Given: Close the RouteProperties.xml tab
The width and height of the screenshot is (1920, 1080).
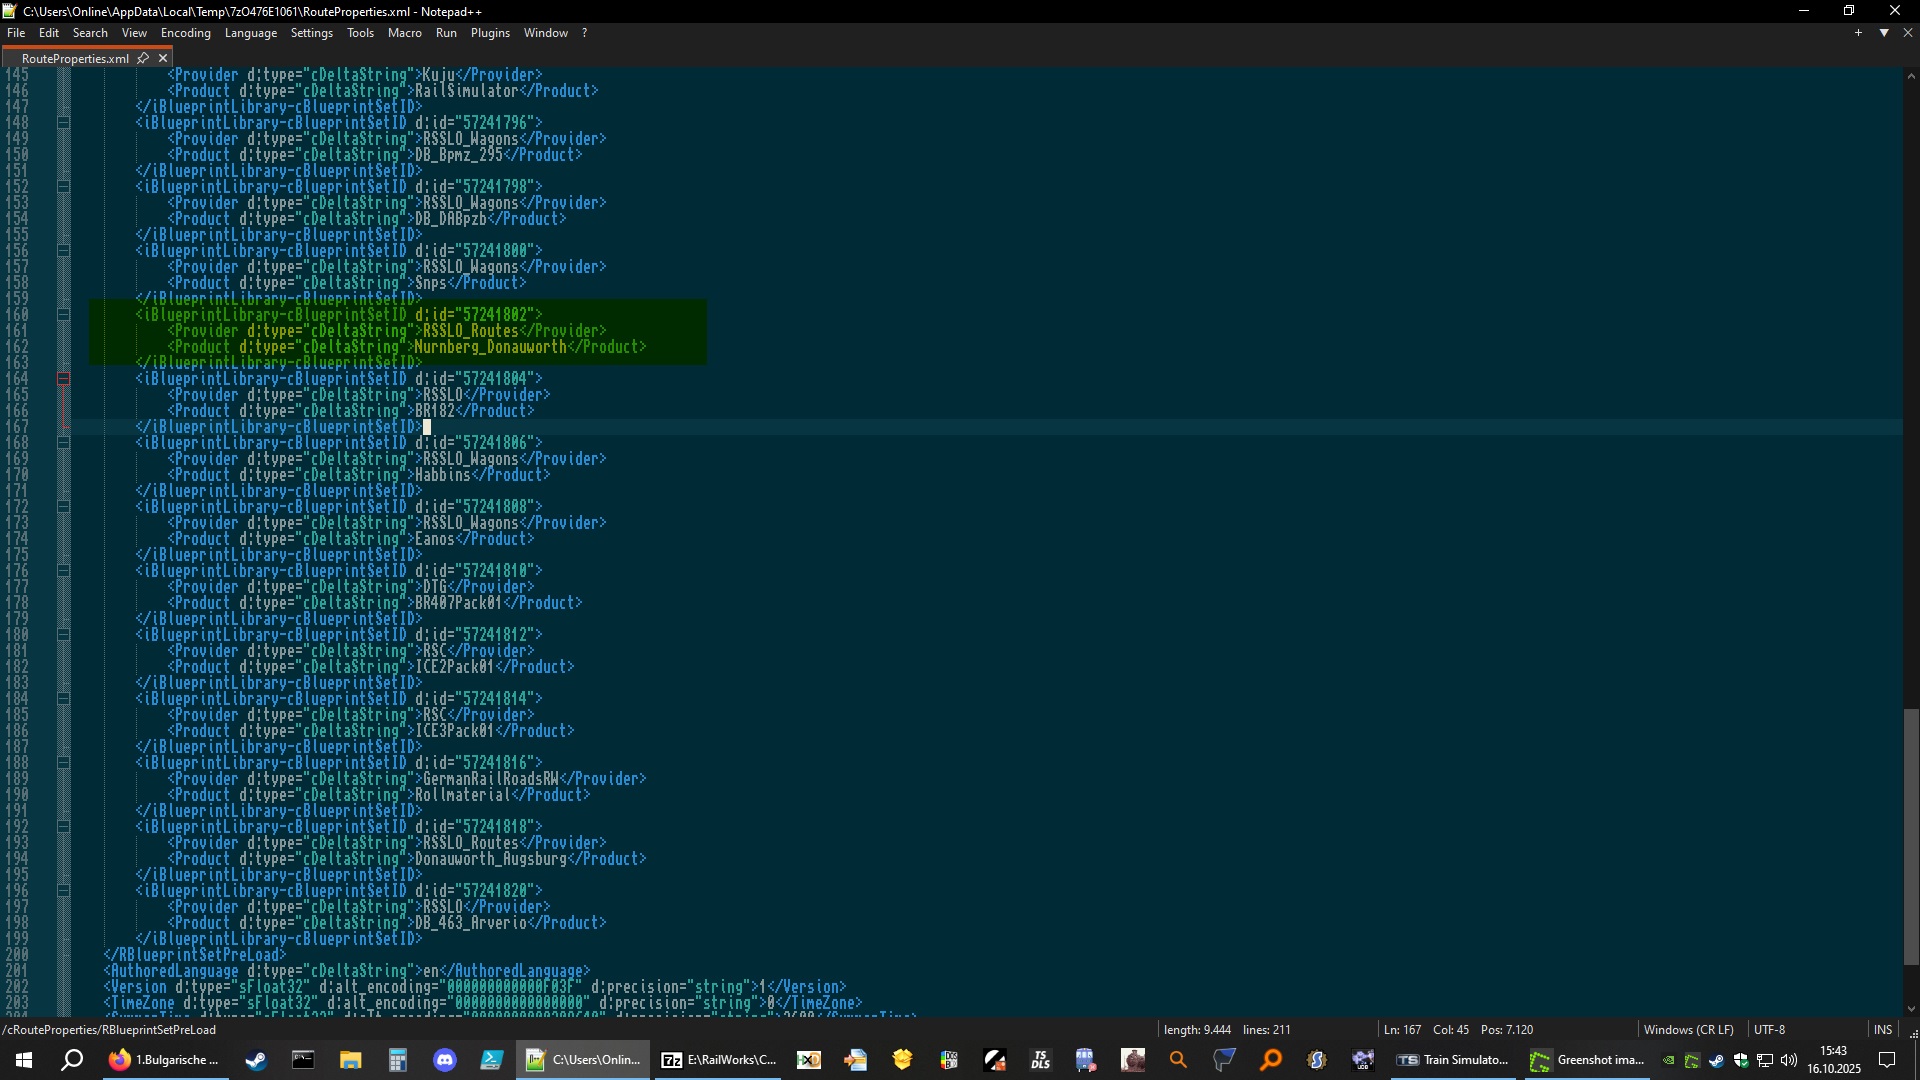Looking at the screenshot, I should pos(163,58).
